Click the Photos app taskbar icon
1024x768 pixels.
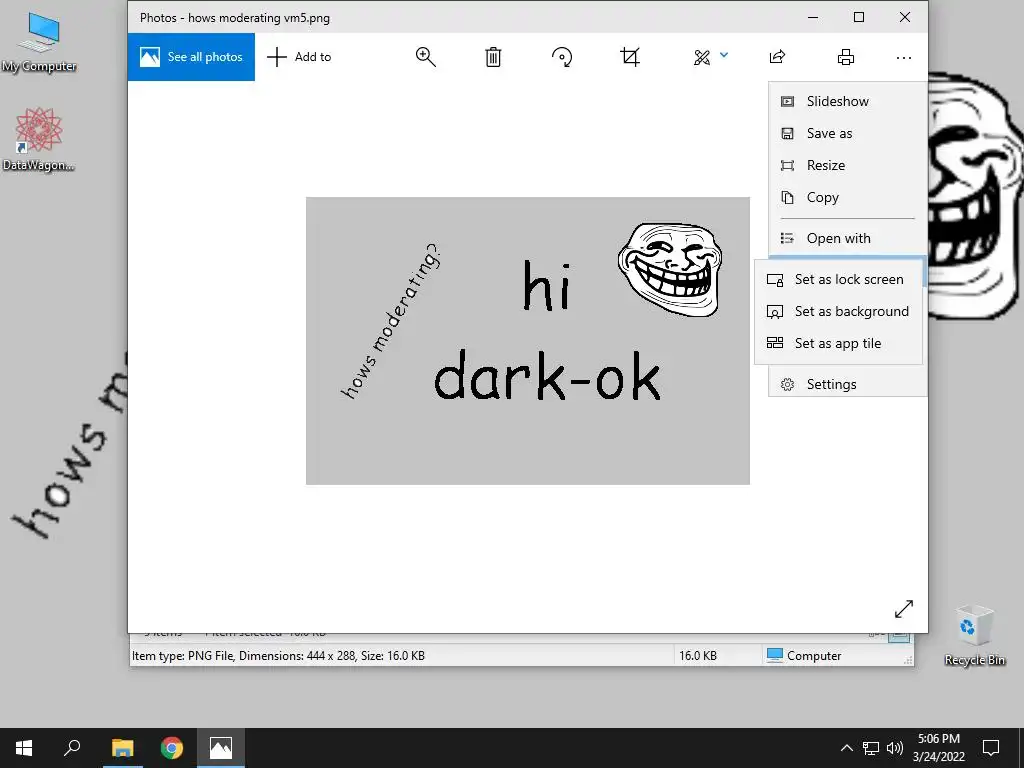tap(221, 748)
